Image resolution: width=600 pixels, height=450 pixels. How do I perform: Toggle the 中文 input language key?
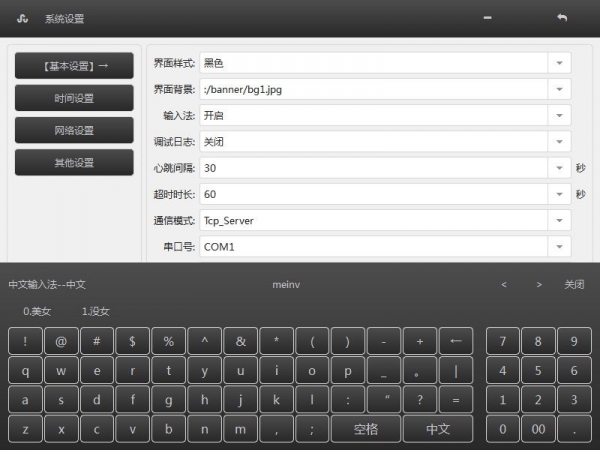437,429
